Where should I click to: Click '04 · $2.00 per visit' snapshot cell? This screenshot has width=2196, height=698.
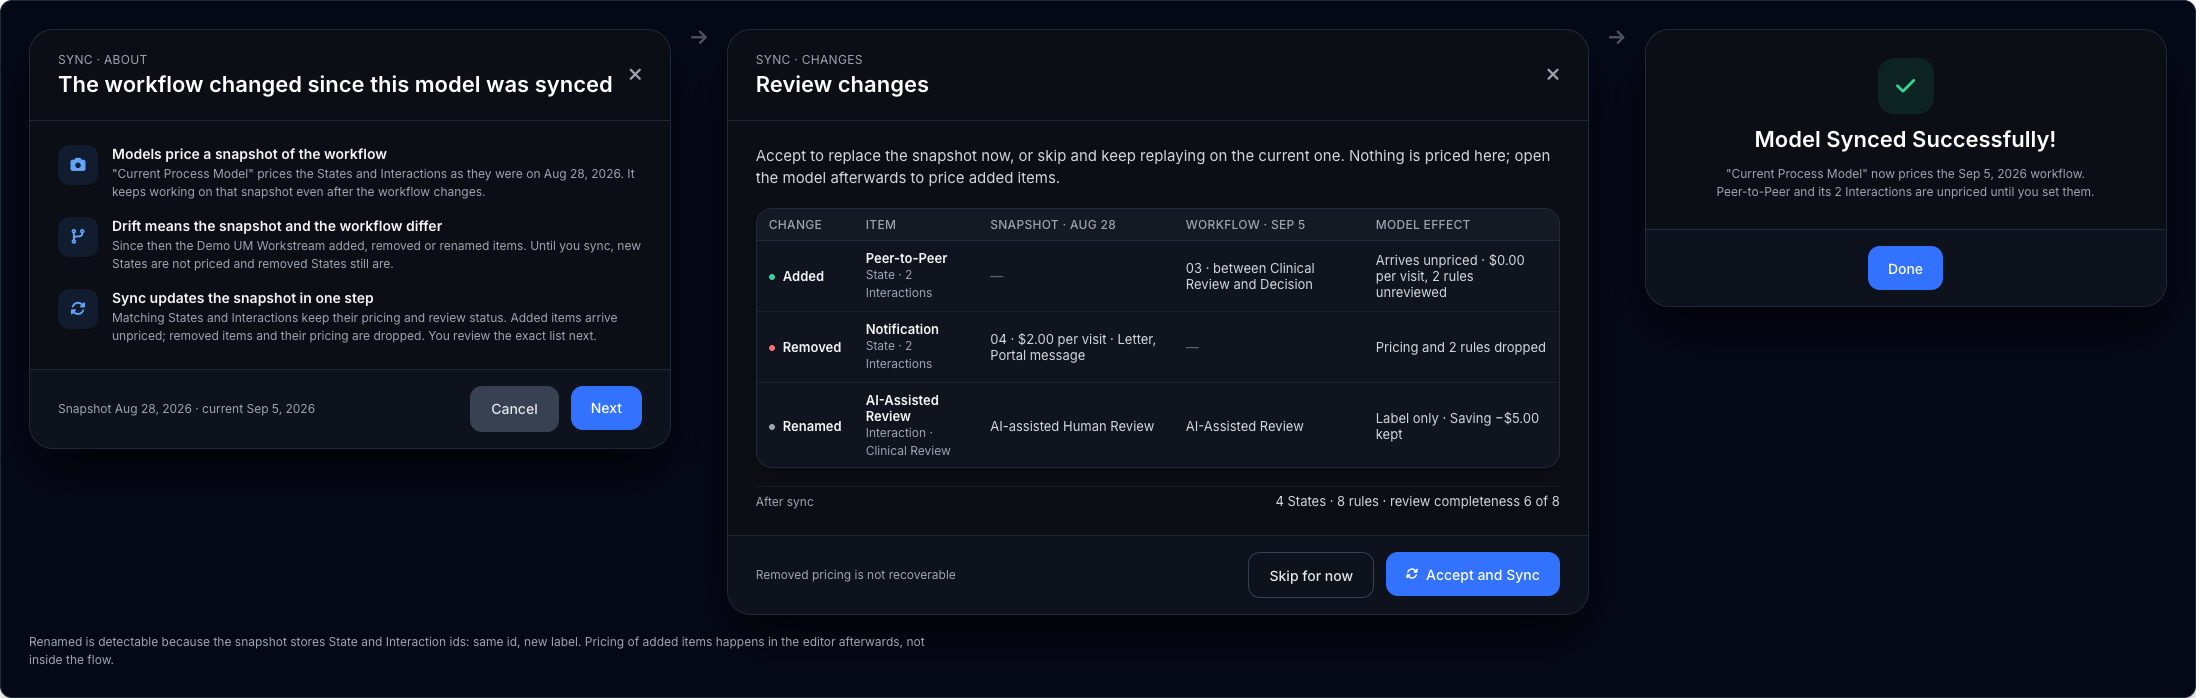click(x=1073, y=347)
